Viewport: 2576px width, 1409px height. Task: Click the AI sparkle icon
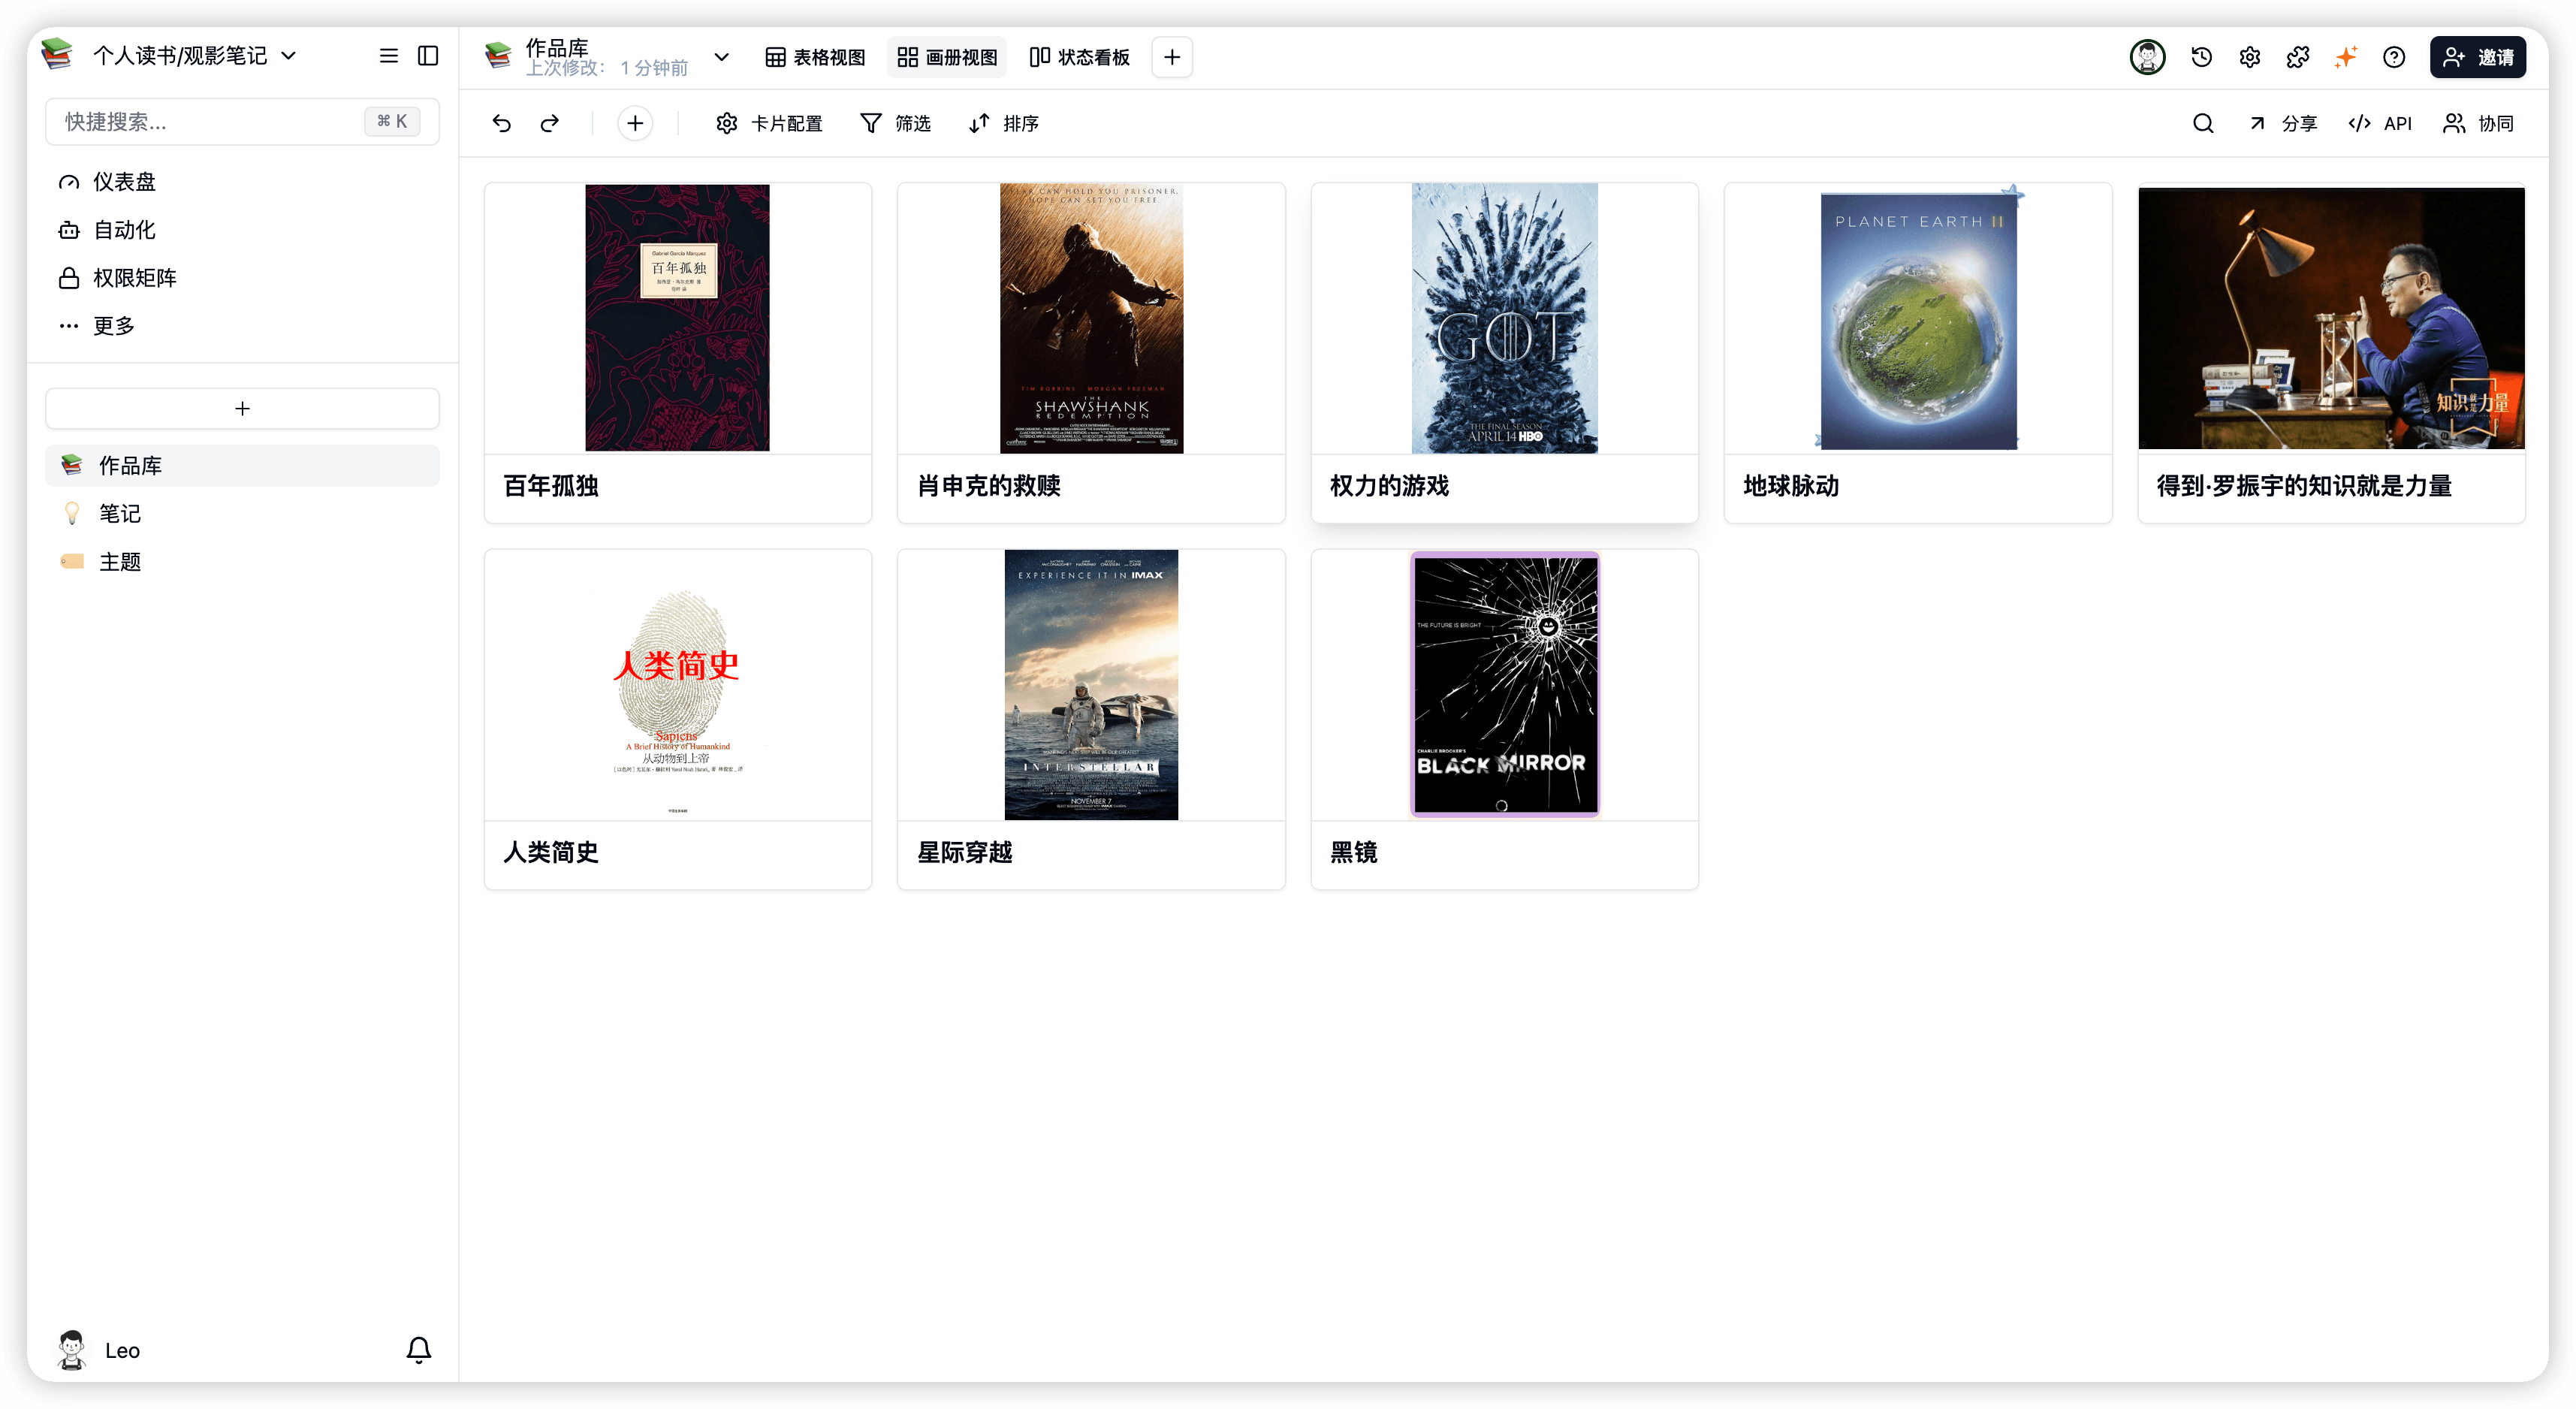coord(2345,57)
